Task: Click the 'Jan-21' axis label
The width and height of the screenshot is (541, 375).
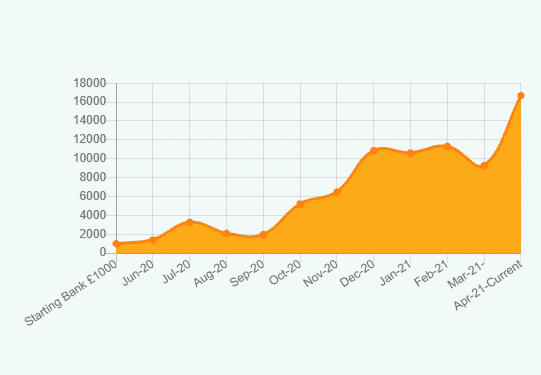Action: tap(396, 273)
